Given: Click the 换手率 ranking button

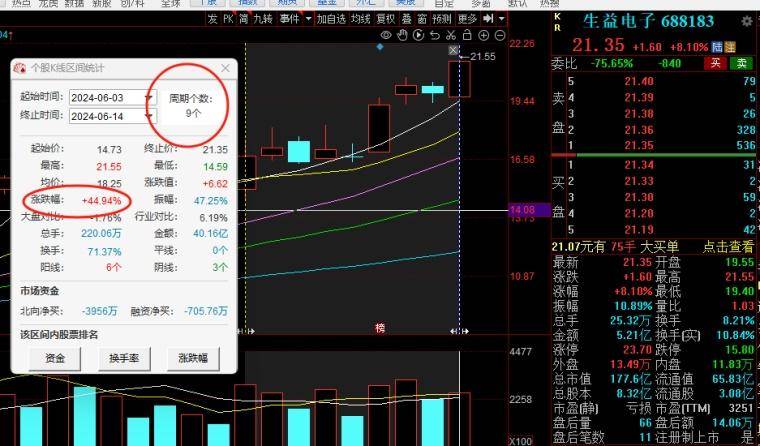Looking at the screenshot, I should pyautogui.click(x=124, y=359).
